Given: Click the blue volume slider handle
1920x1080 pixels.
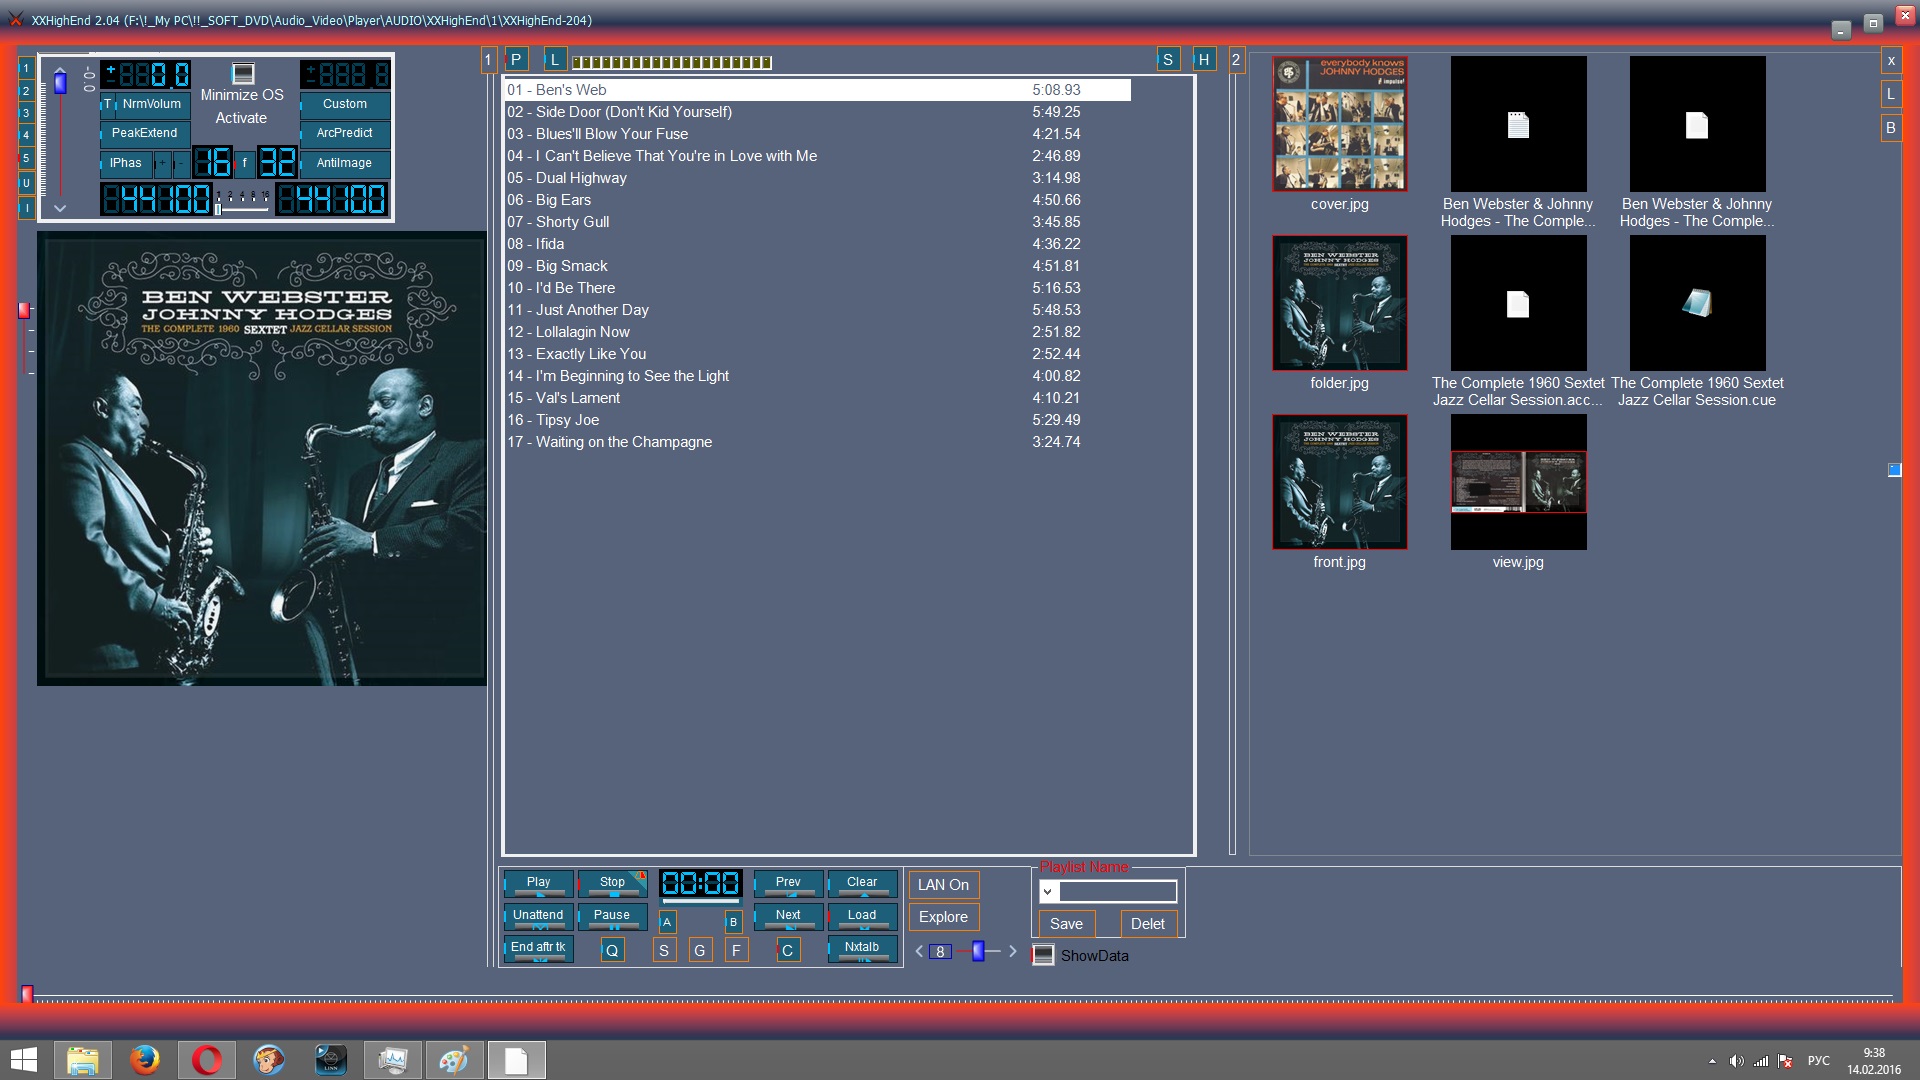Looking at the screenshot, I should coord(60,83).
